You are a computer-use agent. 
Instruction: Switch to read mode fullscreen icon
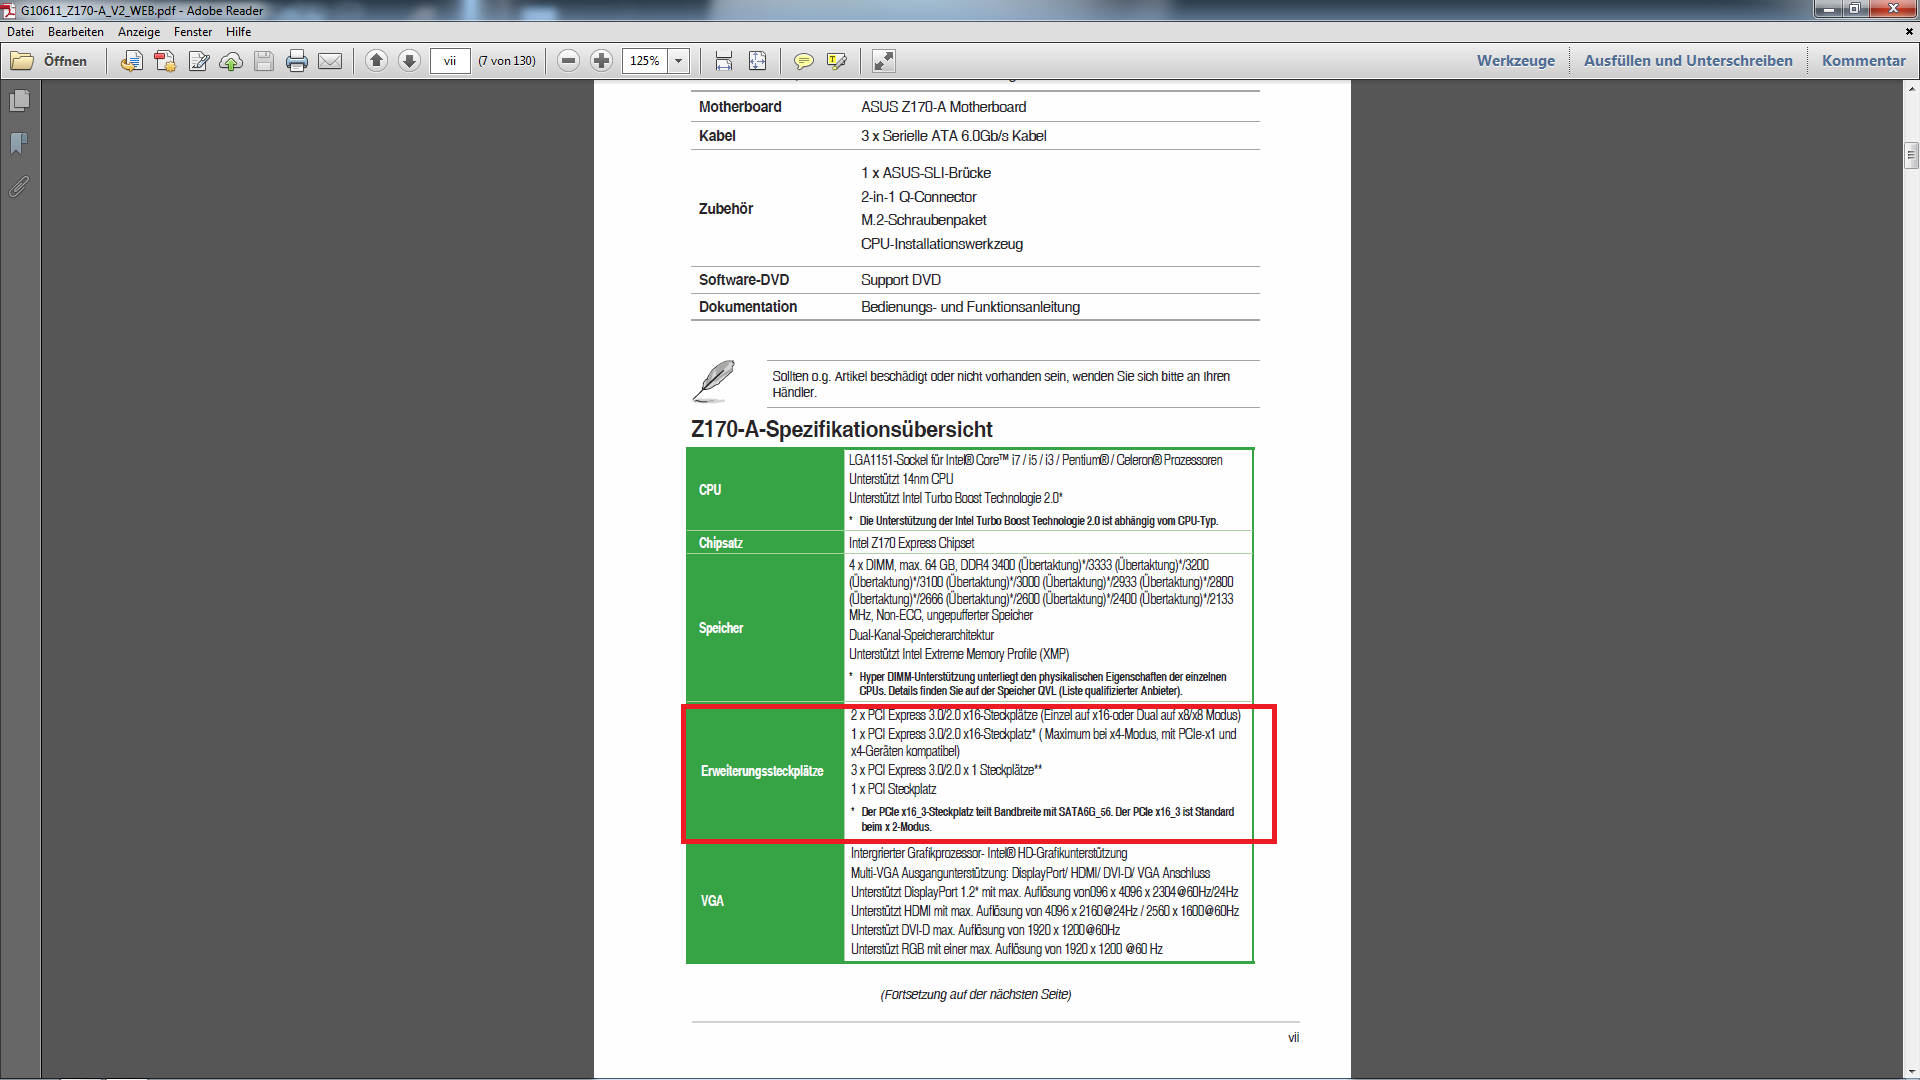883,61
